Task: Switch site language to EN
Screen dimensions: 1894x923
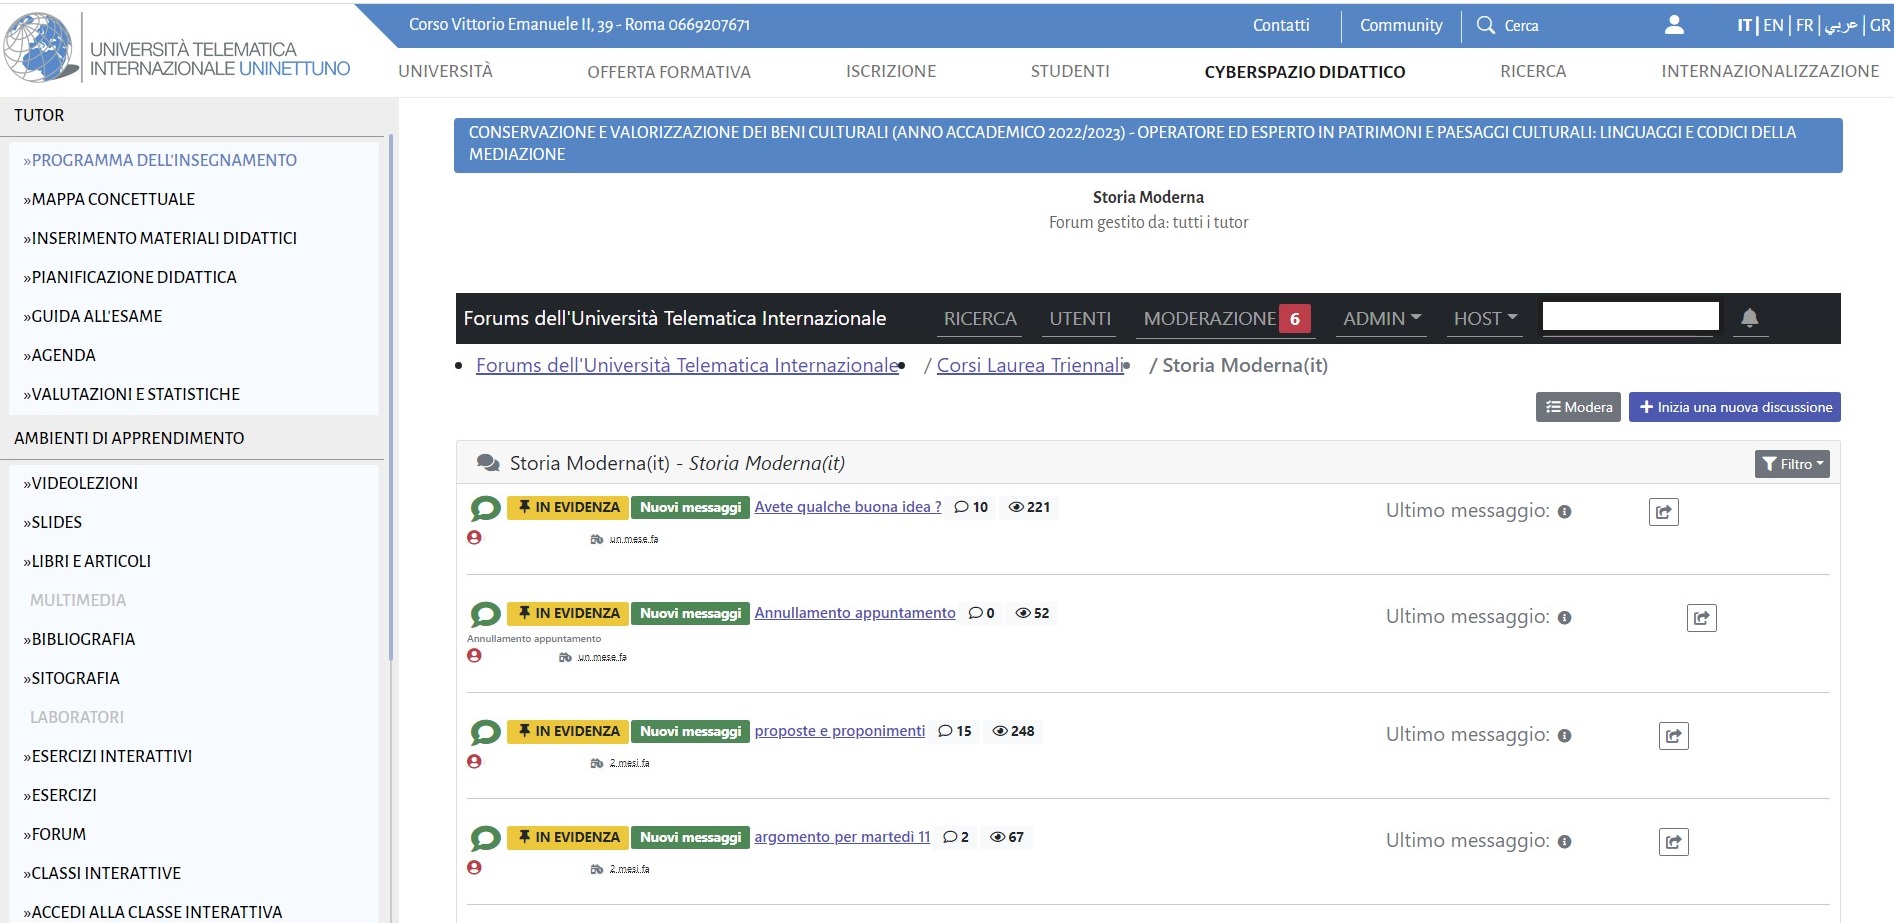Action: click(x=1772, y=25)
